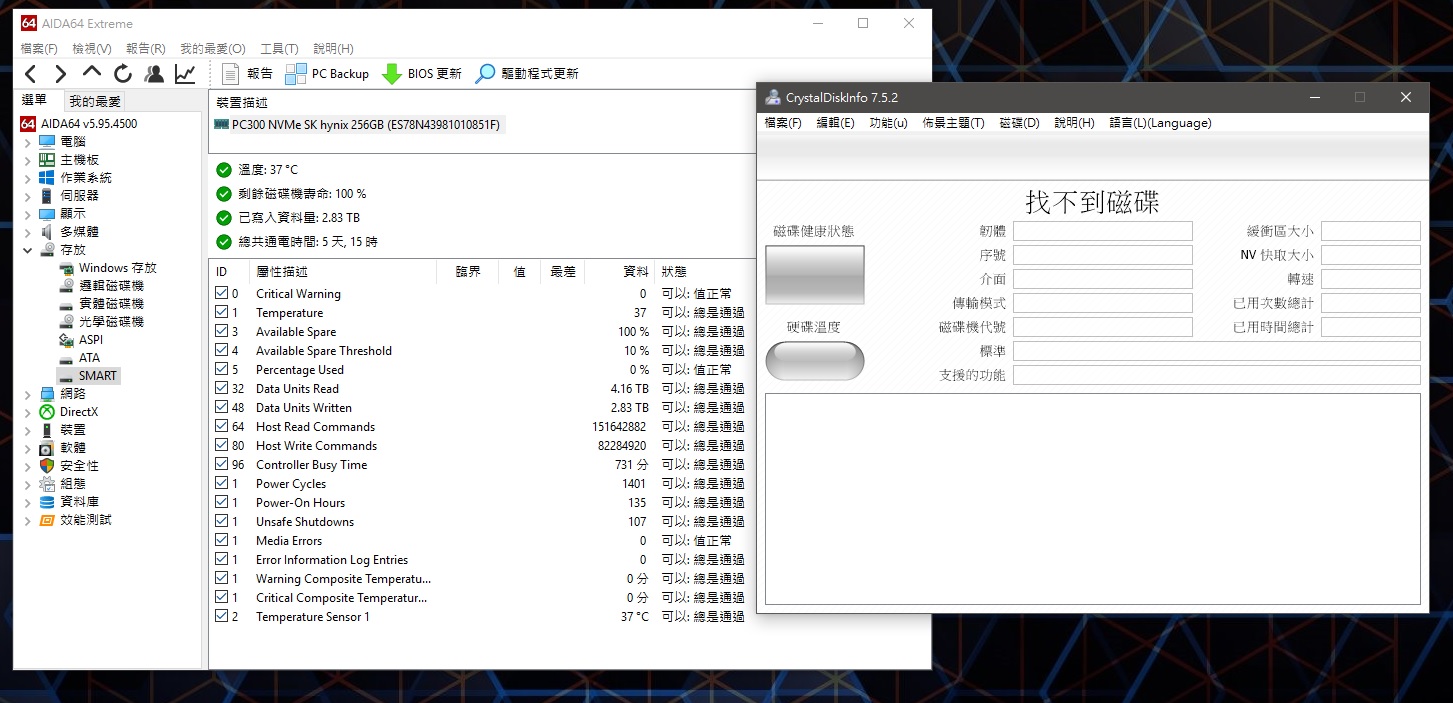Click the 支援的功能 supported features field
The width and height of the screenshot is (1453, 703).
click(1217, 375)
